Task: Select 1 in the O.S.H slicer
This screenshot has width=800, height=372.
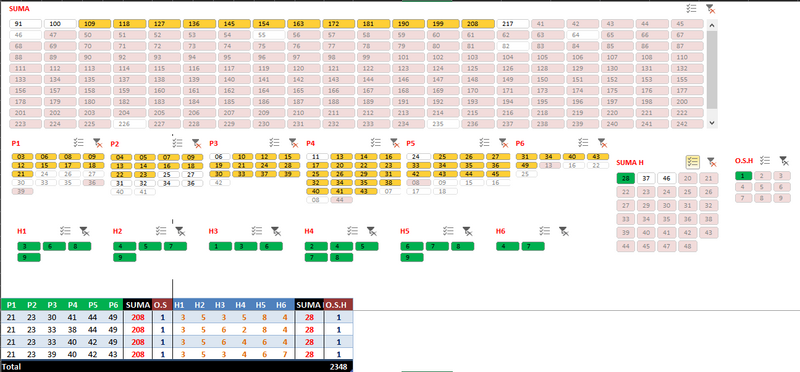Action: coord(743,176)
